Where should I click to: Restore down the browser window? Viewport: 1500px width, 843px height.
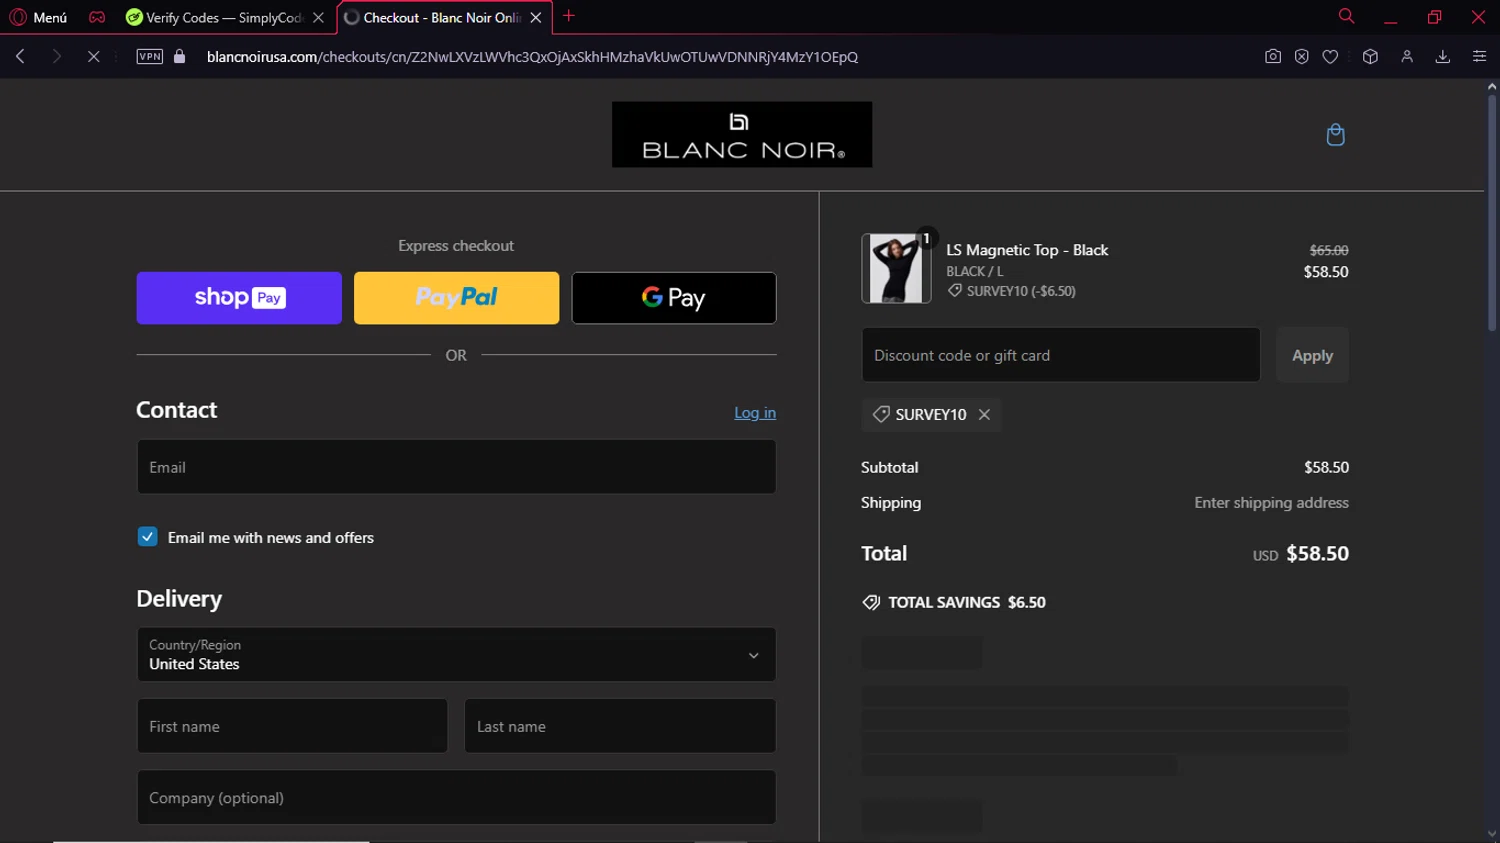1434,17
